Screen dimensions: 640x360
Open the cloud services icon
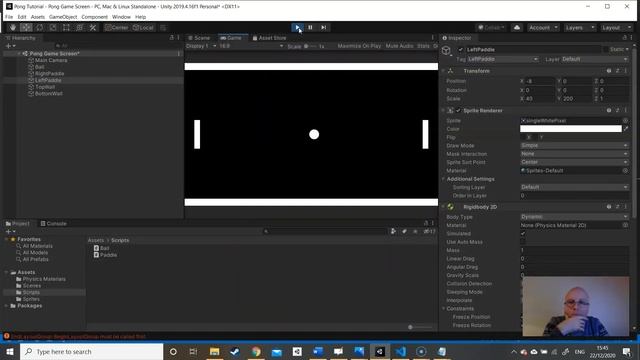point(517,27)
